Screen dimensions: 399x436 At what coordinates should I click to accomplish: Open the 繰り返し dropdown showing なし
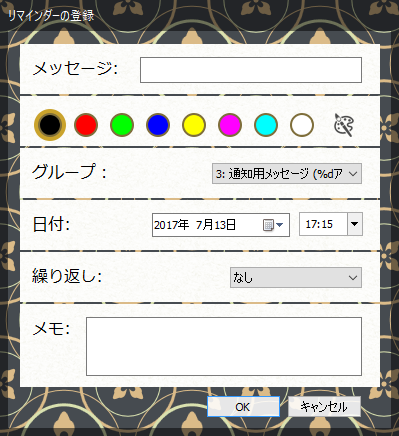[x=296, y=277]
